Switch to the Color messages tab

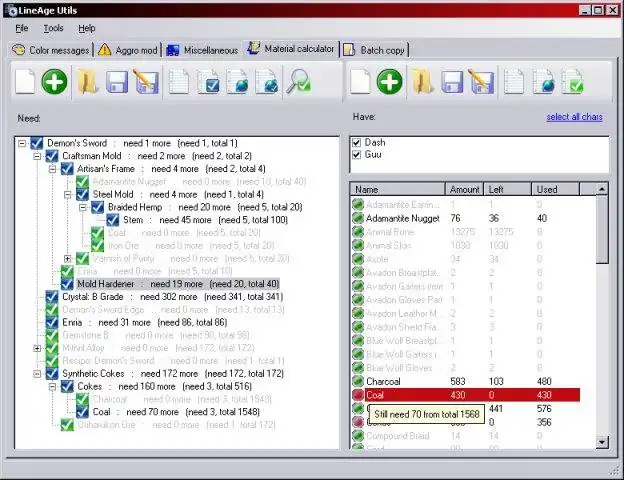click(51, 50)
